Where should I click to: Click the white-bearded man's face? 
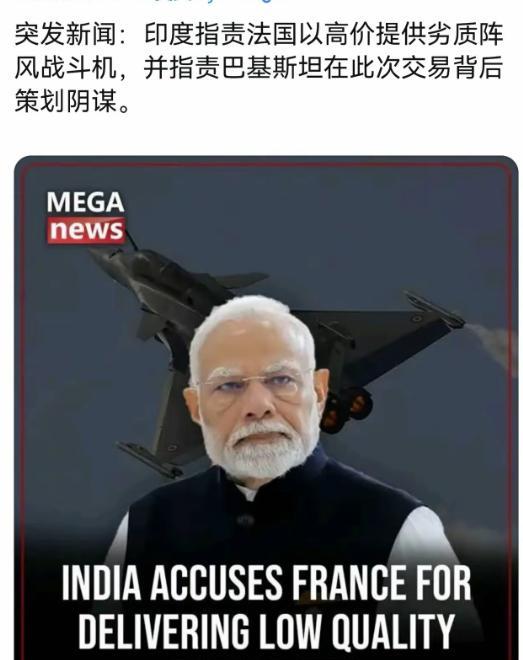click(252, 404)
